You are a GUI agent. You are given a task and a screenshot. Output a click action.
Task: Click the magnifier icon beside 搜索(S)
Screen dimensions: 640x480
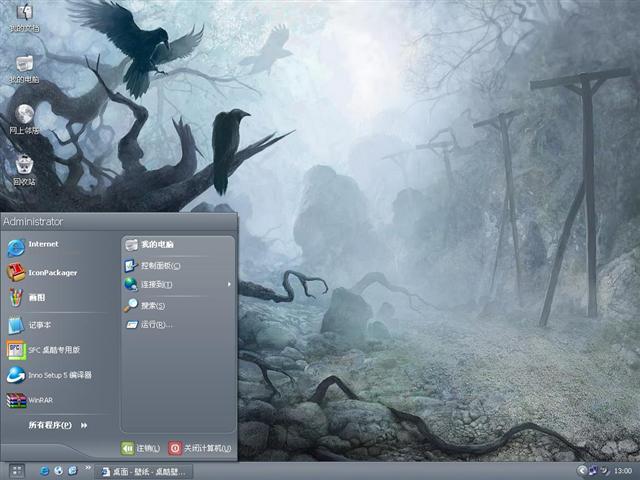coord(131,305)
